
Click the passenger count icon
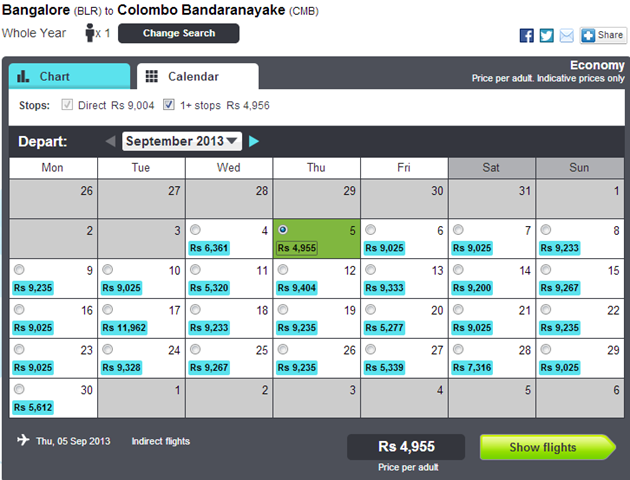coord(91,34)
